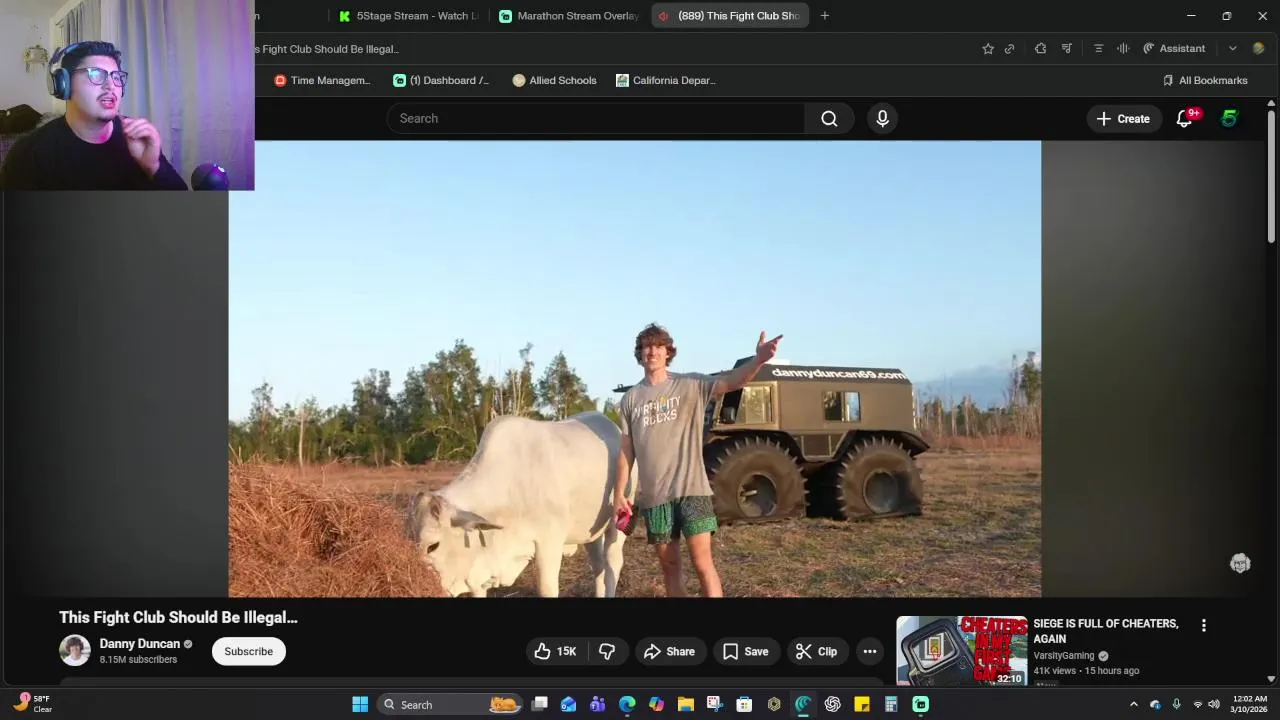
Task: Open the browser profile avatar
Action: point(1258,48)
